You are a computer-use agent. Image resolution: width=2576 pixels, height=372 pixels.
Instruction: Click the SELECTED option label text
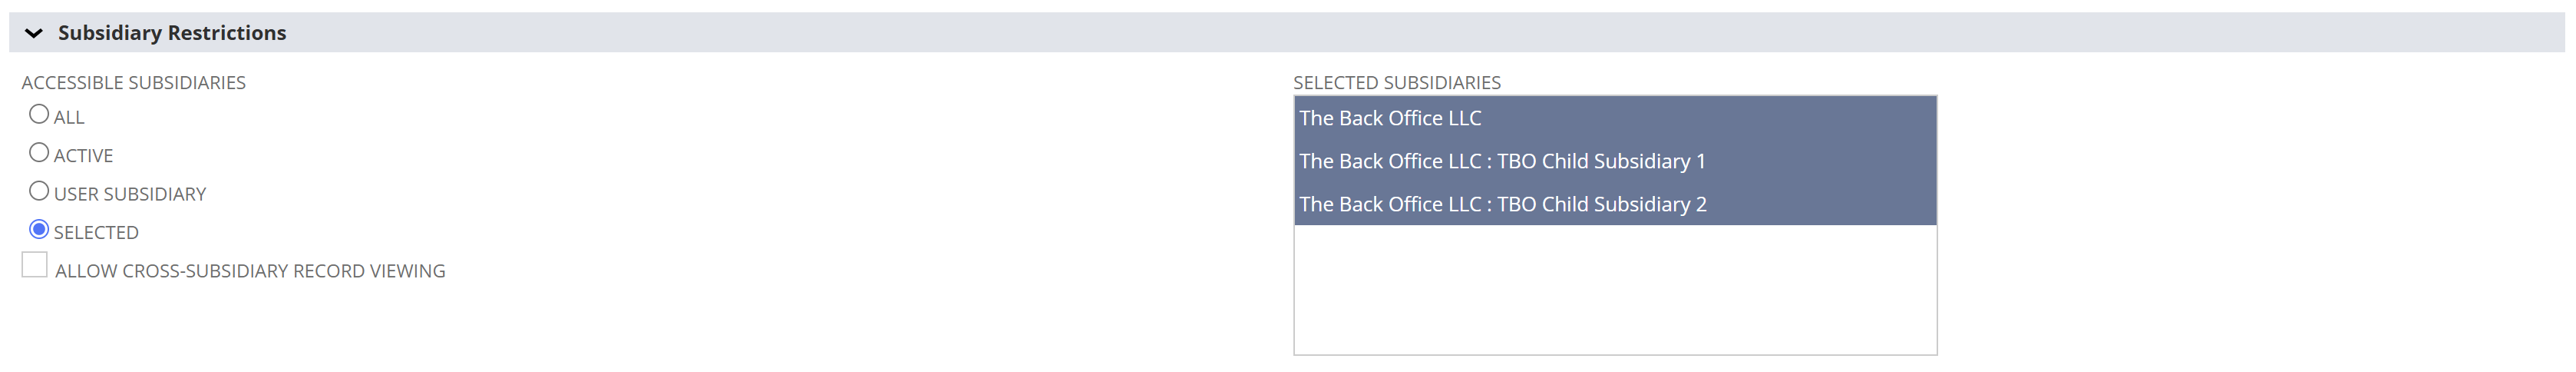(x=96, y=233)
